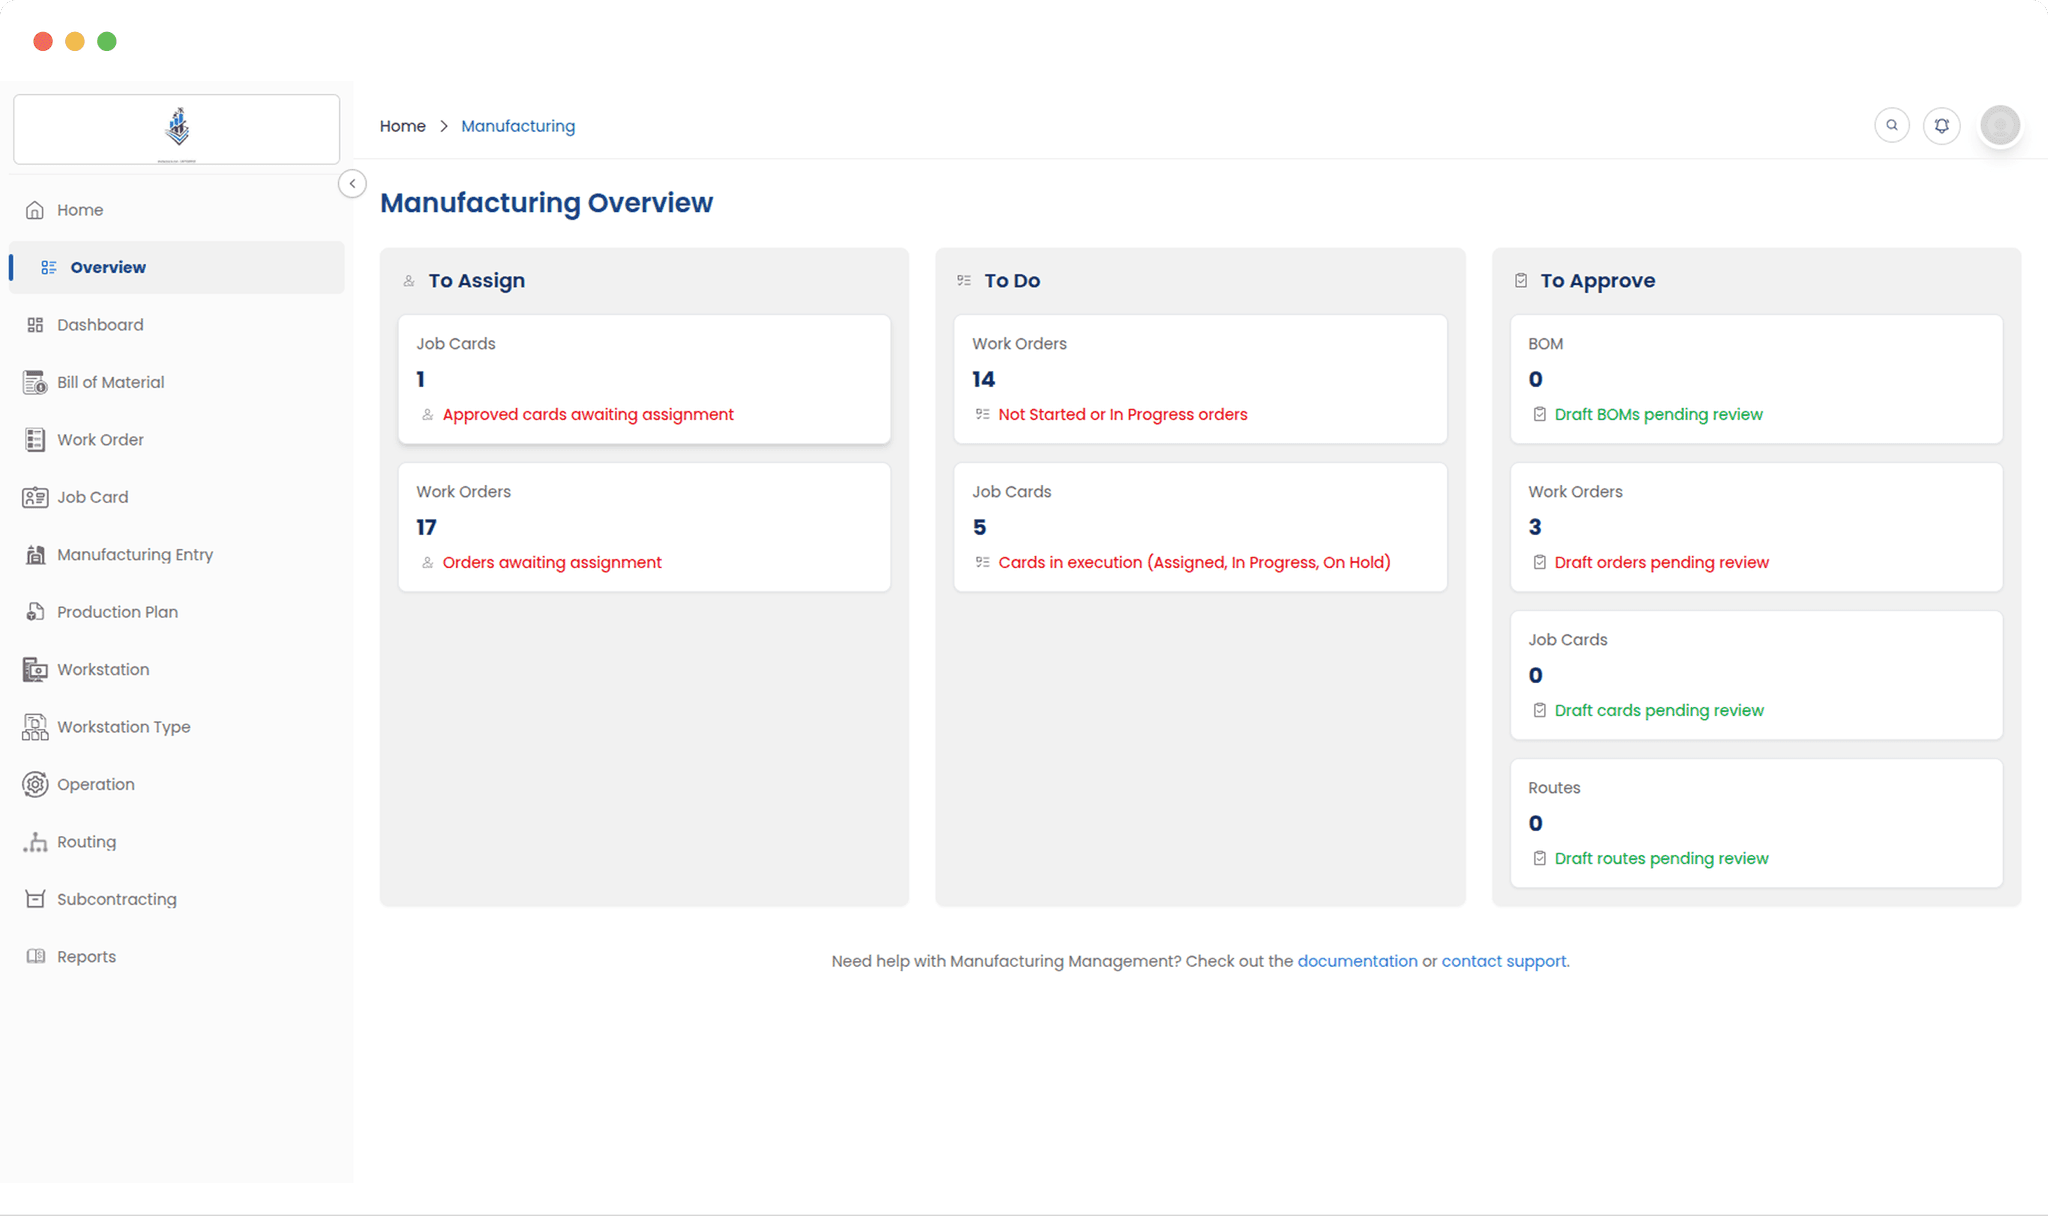The width and height of the screenshot is (2048, 1216).
Task: Click Draft BOMs pending review
Action: 1658,413
